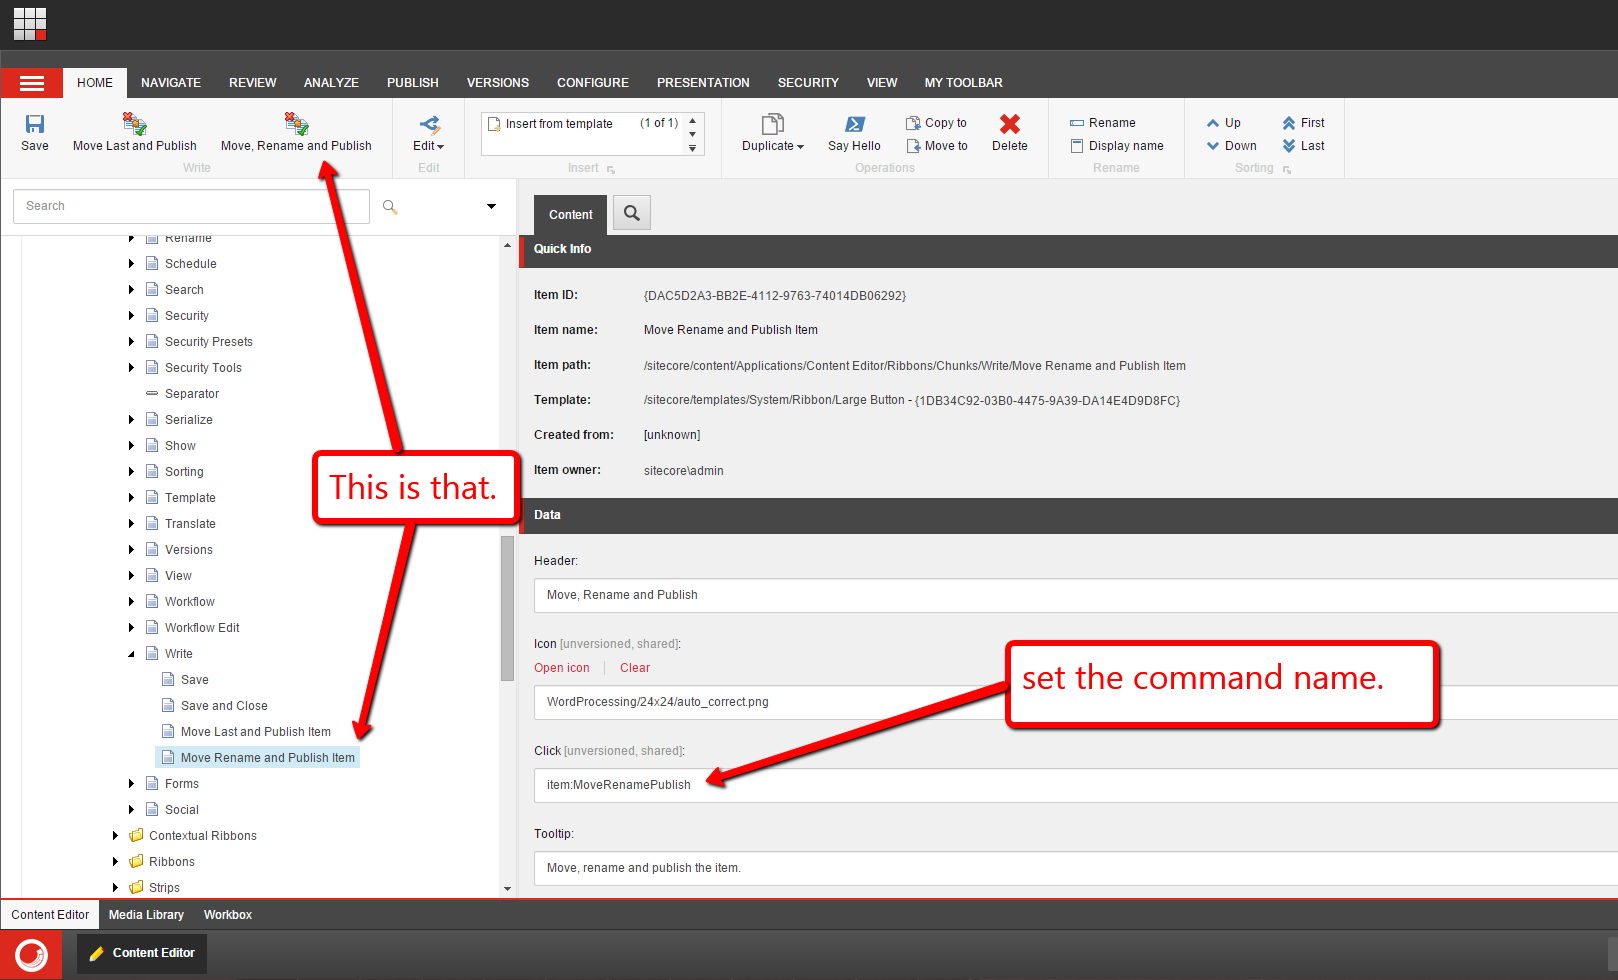This screenshot has height=980, width=1618.
Task: Click the Open icon link
Action: click(x=561, y=668)
